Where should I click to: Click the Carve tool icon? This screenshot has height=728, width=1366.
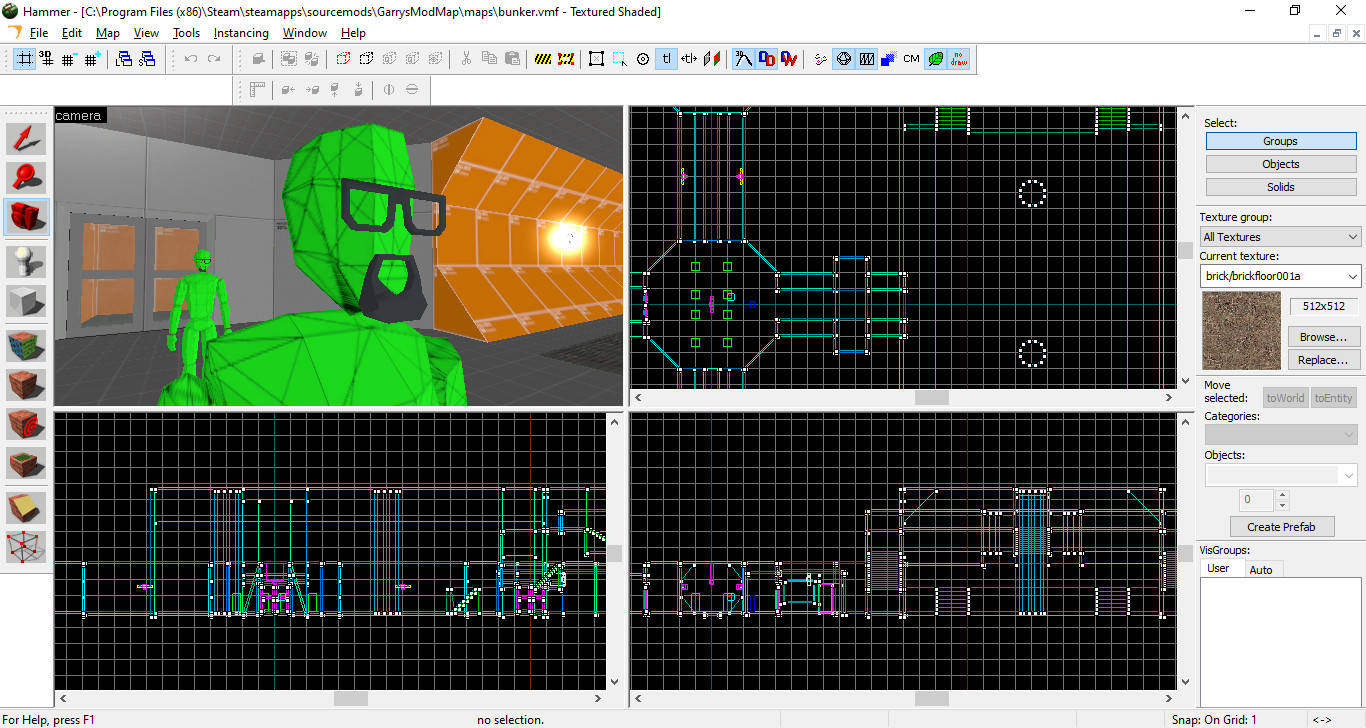tap(258, 59)
